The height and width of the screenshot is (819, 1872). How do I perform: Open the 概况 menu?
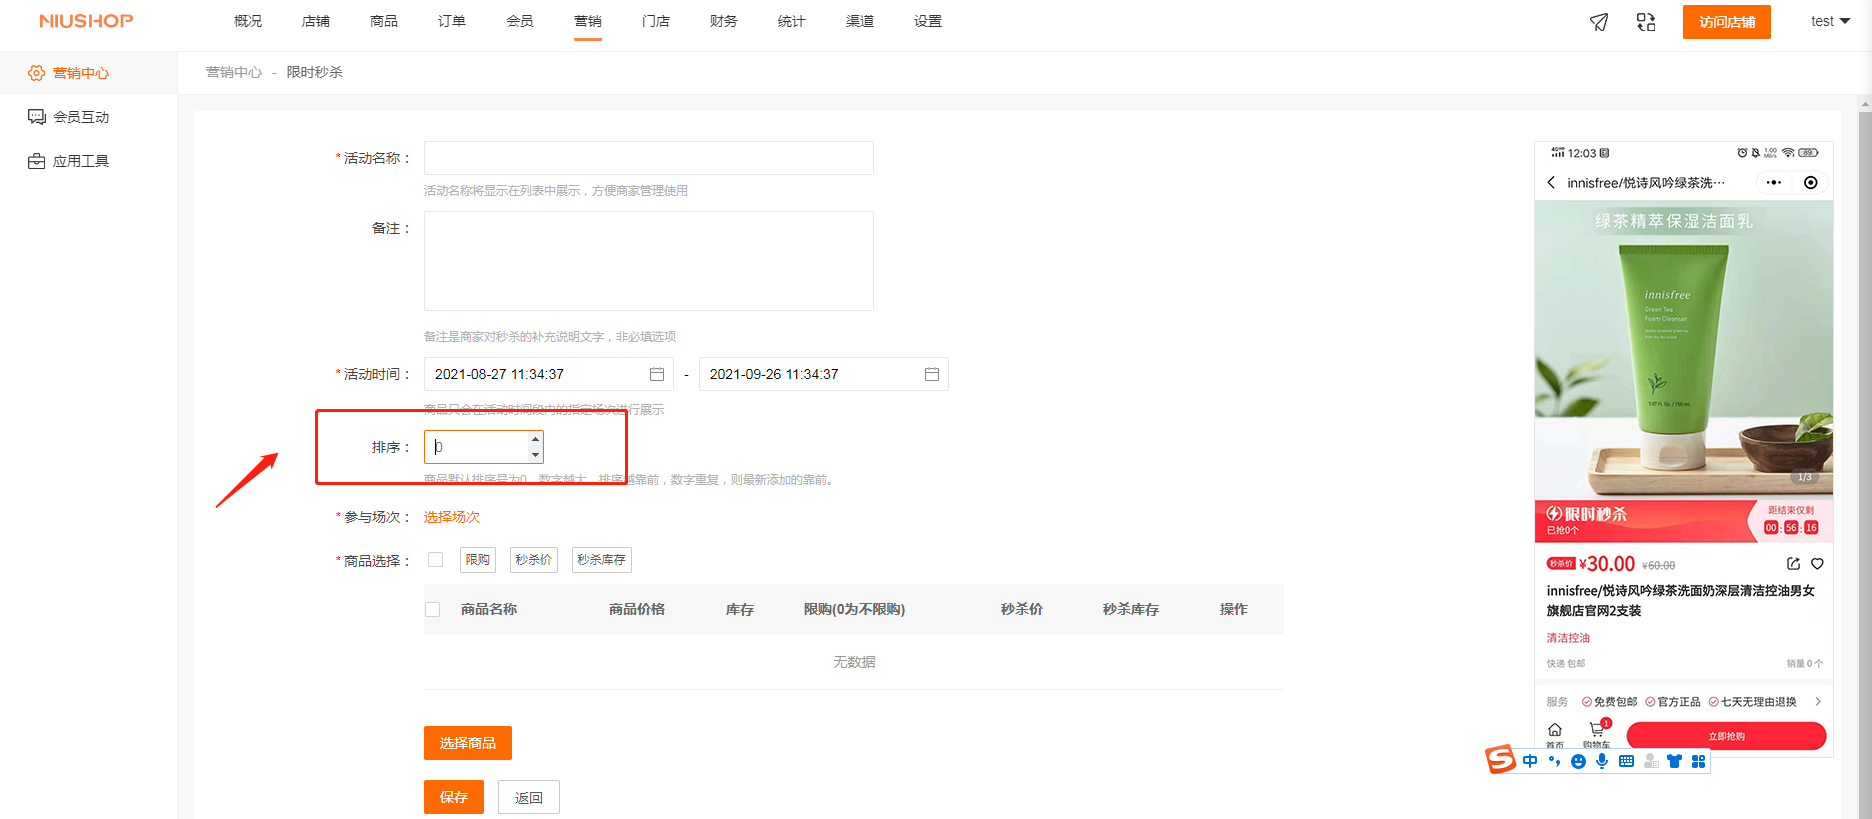[x=248, y=21]
